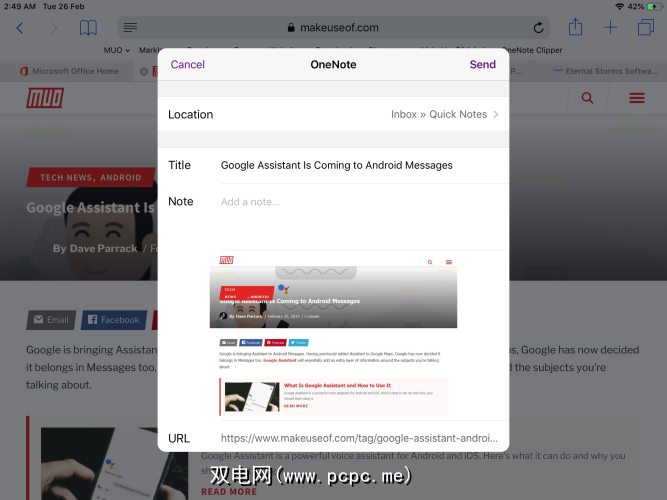The image size is (667, 500).
Task: Show all Safari tabs overview
Action: [645, 27]
